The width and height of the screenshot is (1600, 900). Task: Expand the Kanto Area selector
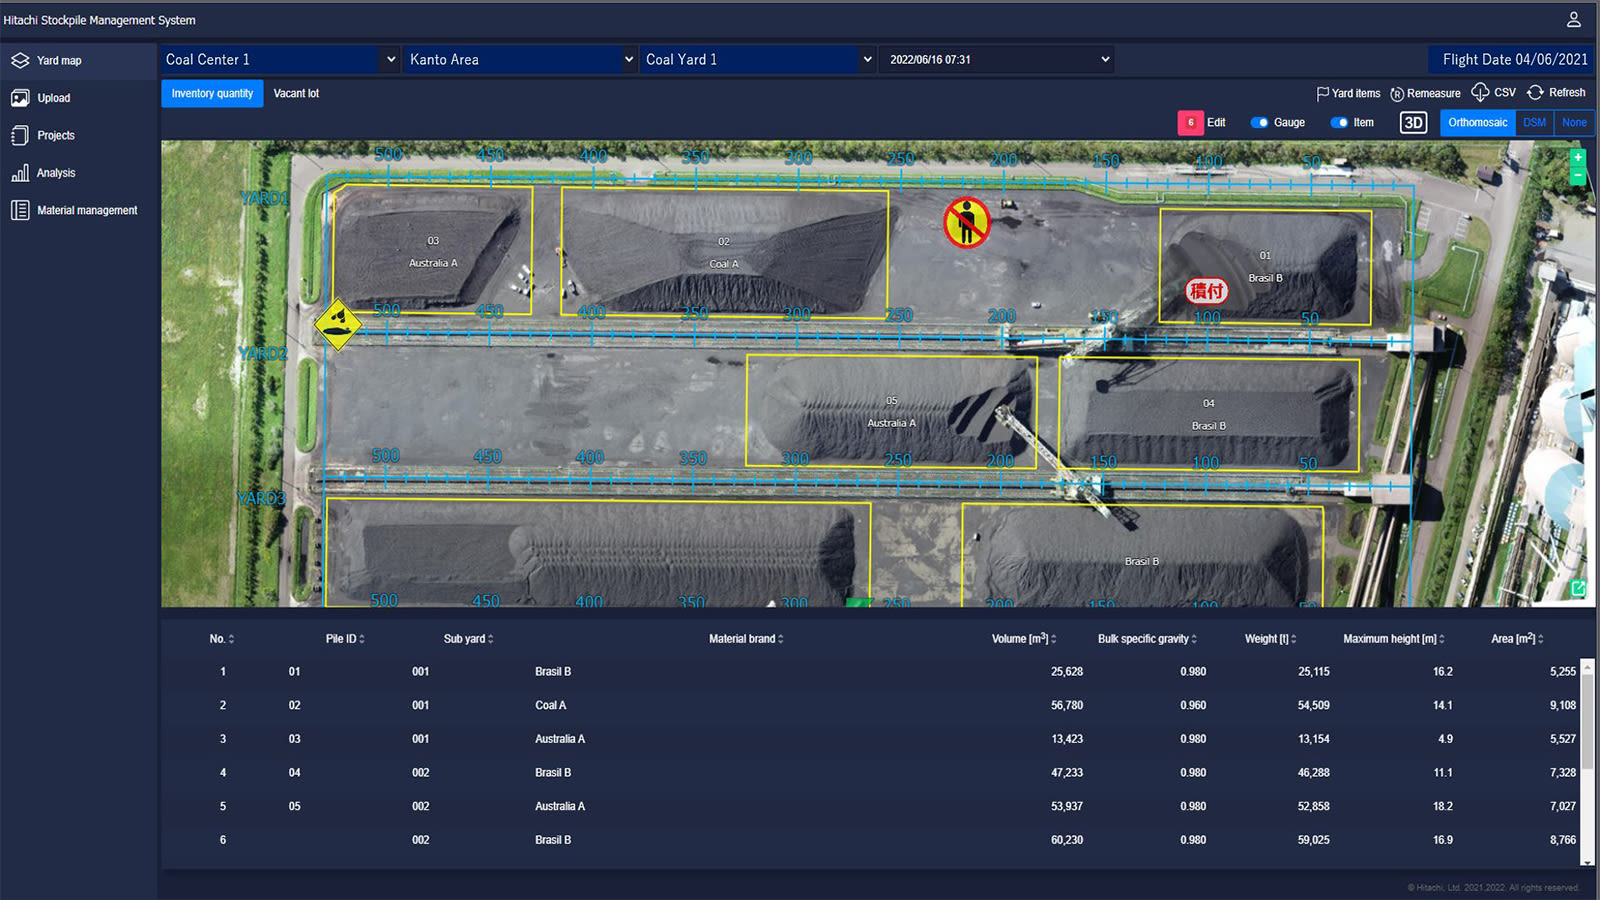click(x=519, y=59)
